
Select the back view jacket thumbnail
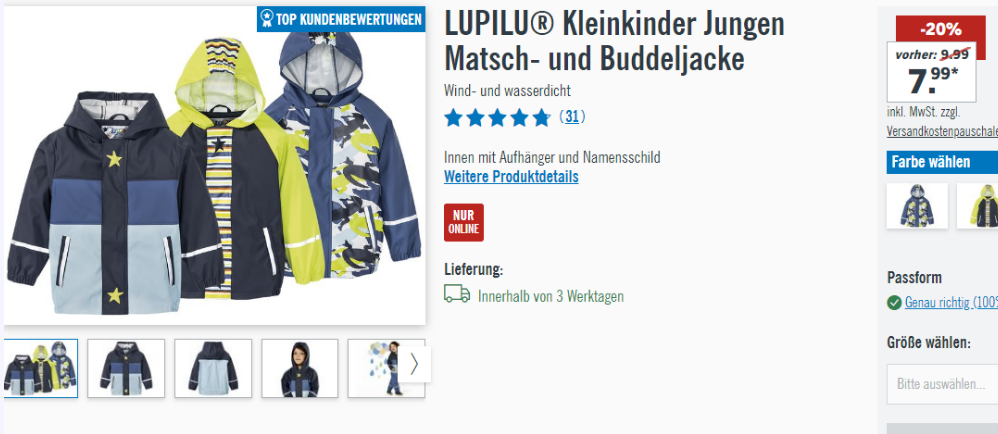click(213, 368)
